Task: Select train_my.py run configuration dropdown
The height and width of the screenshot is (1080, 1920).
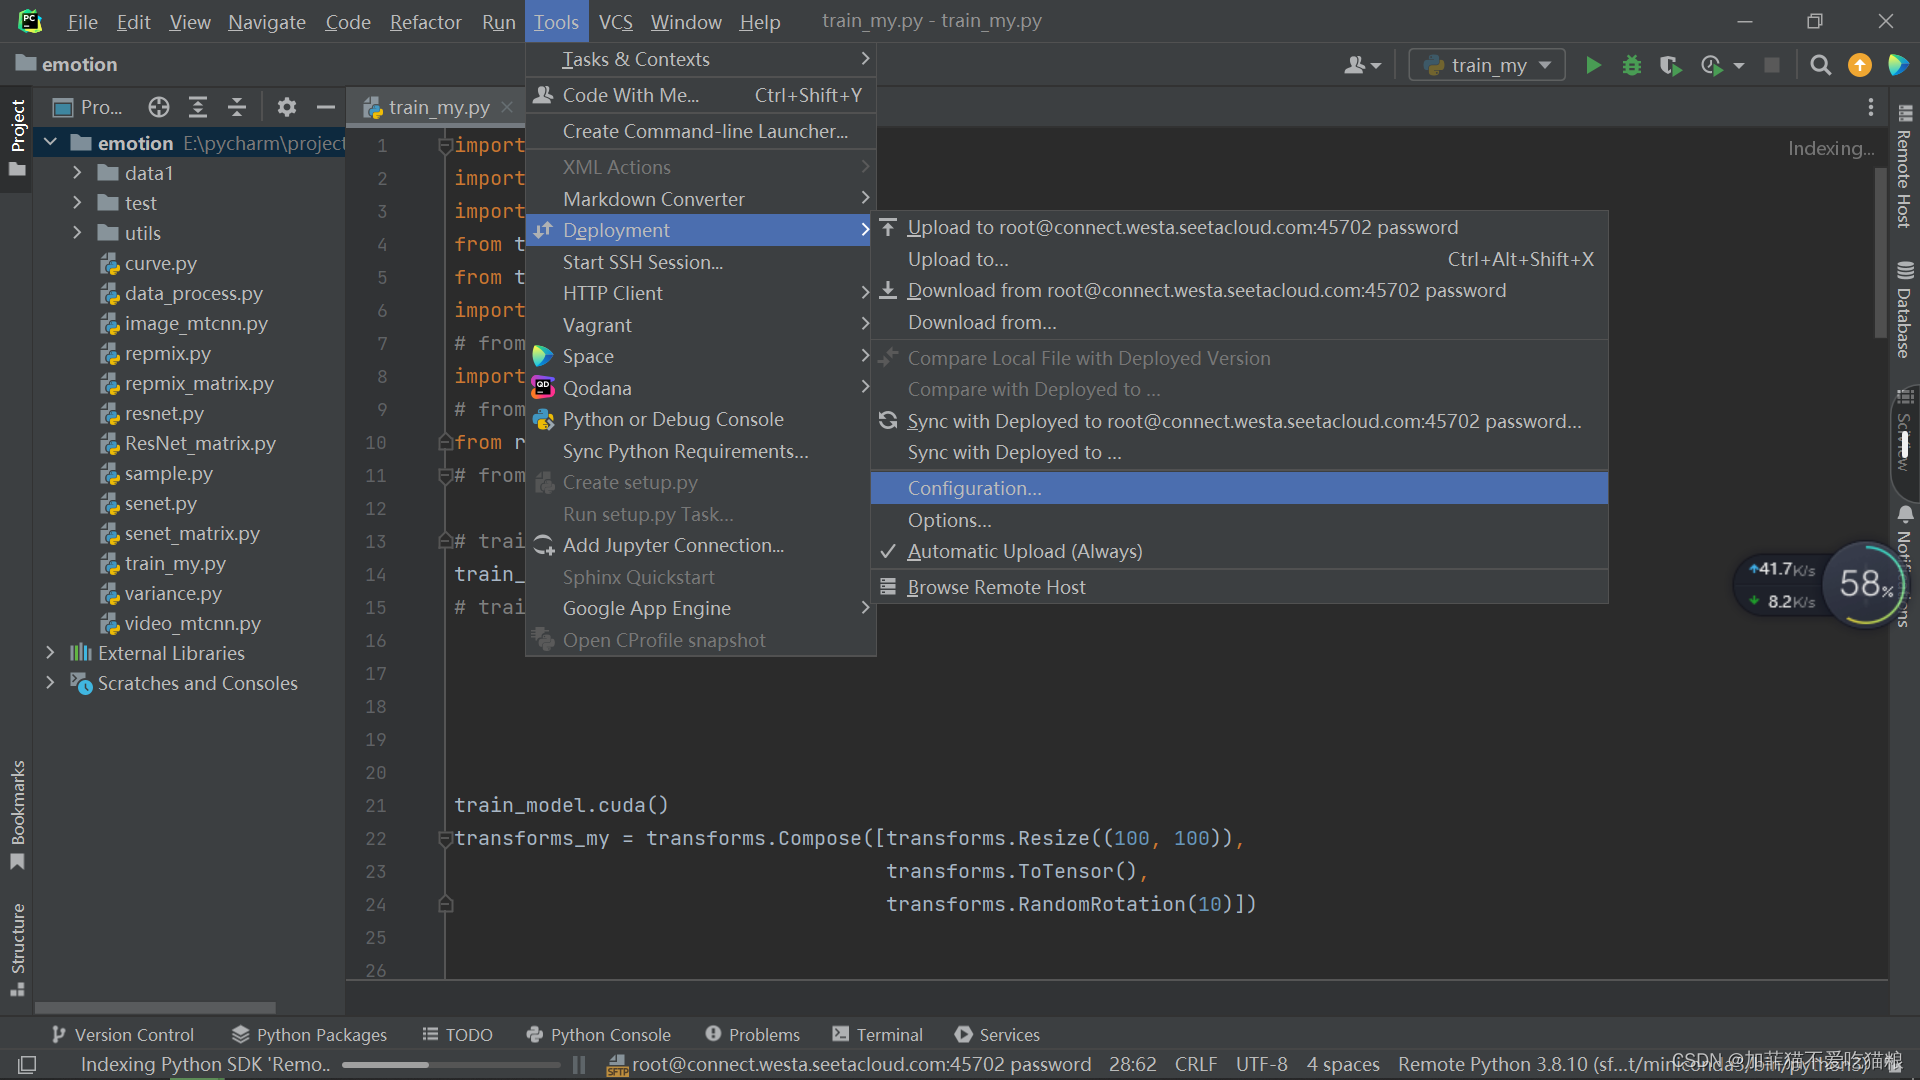Action: coord(1486,65)
